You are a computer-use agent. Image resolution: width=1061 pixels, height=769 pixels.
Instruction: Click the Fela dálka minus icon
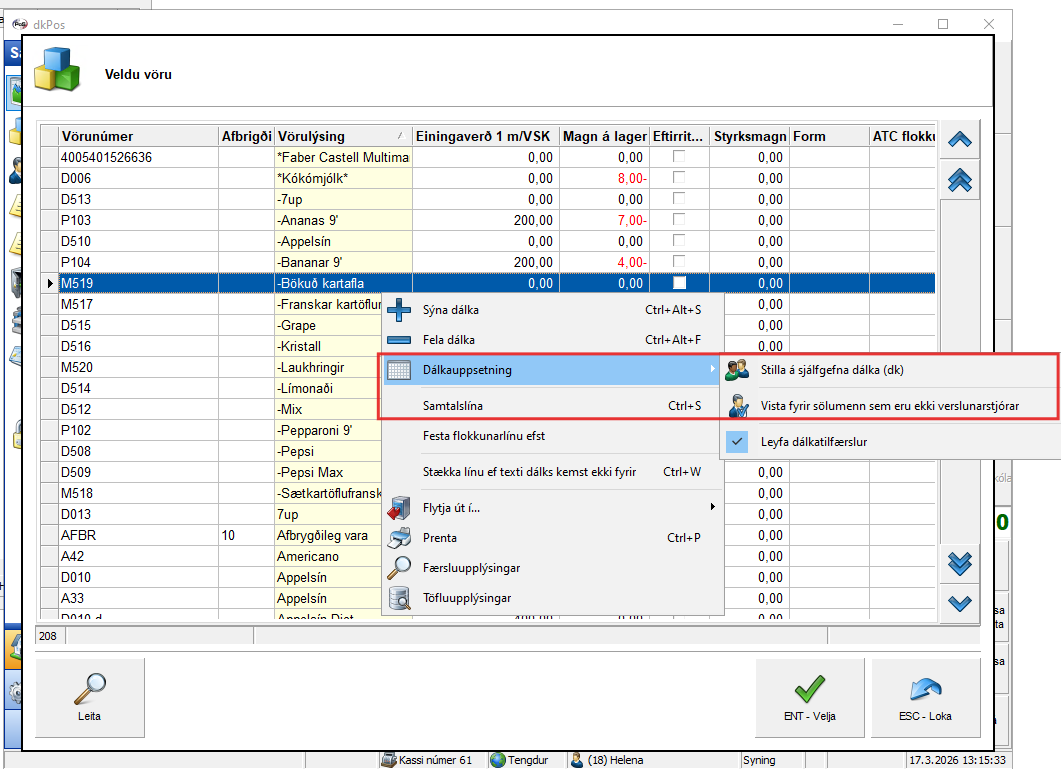tap(399, 340)
